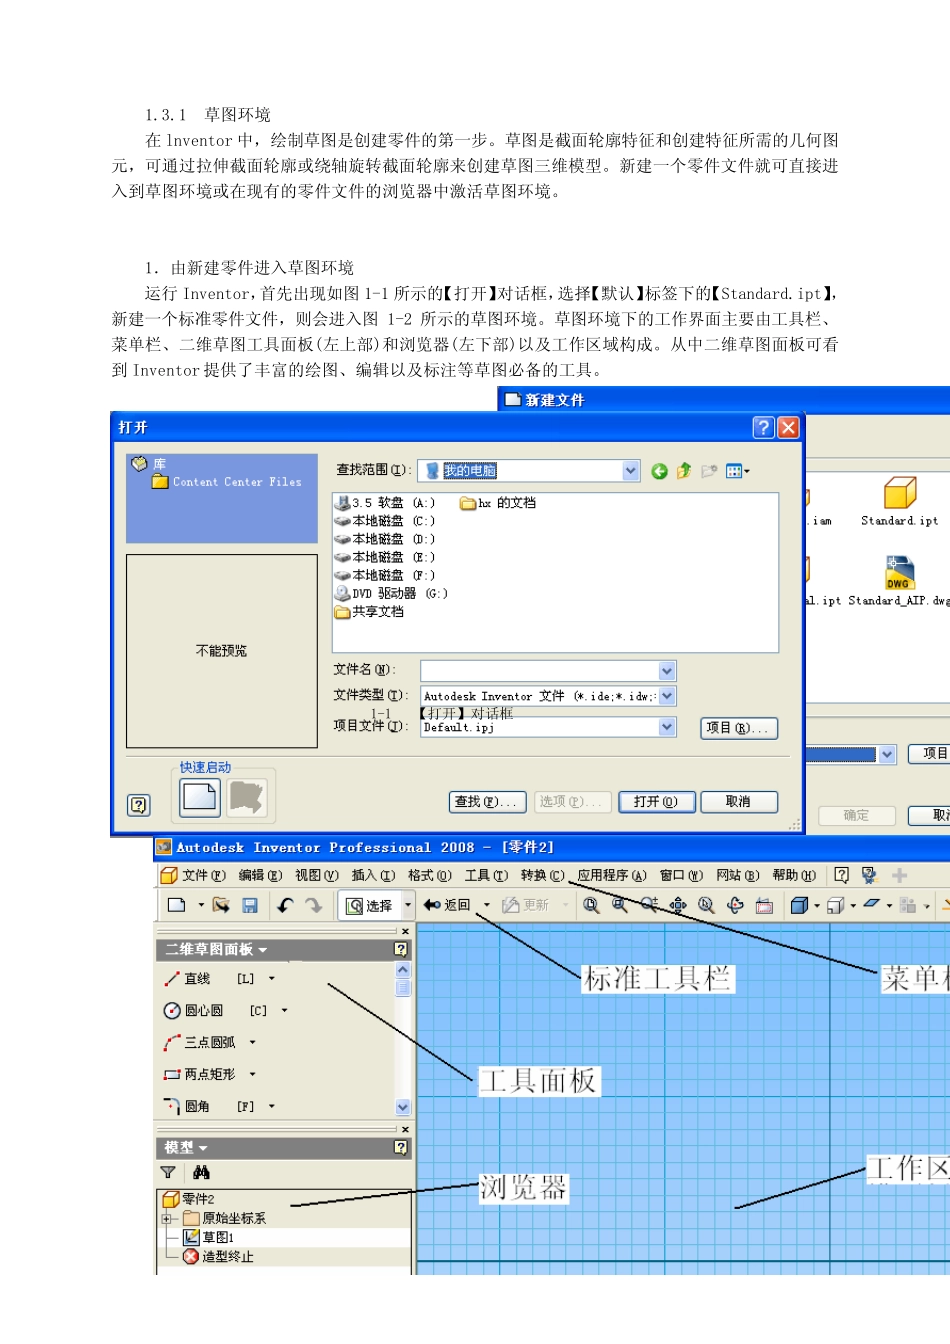Viewport: 950px width, 1344px height.
Task: Click the shaded display cube icon
Action: coord(798,905)
